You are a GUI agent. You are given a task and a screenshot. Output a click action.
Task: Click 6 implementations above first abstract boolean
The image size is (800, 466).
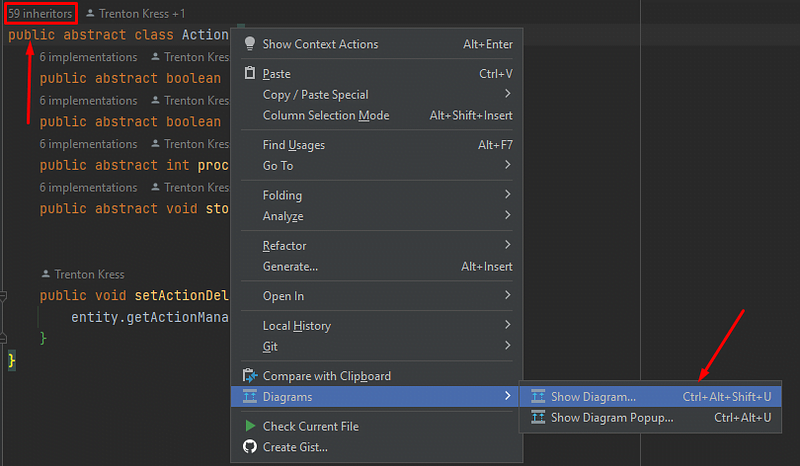coord(88,57)
